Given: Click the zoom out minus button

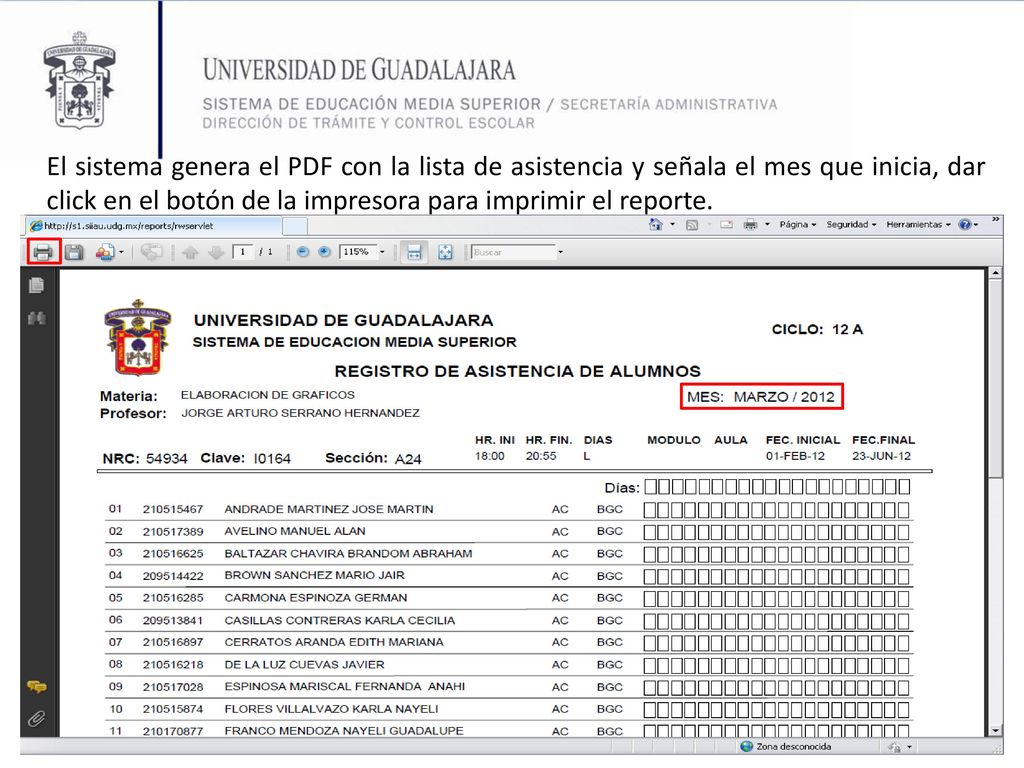Looking at the screenshot, I should (302, 251).
